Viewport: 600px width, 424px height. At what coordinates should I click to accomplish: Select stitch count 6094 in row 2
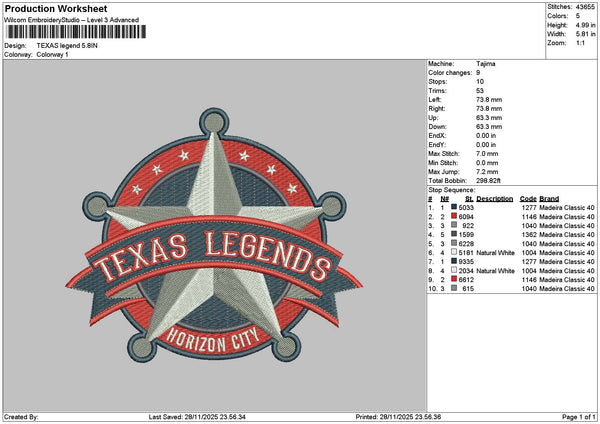coord(466,217)
